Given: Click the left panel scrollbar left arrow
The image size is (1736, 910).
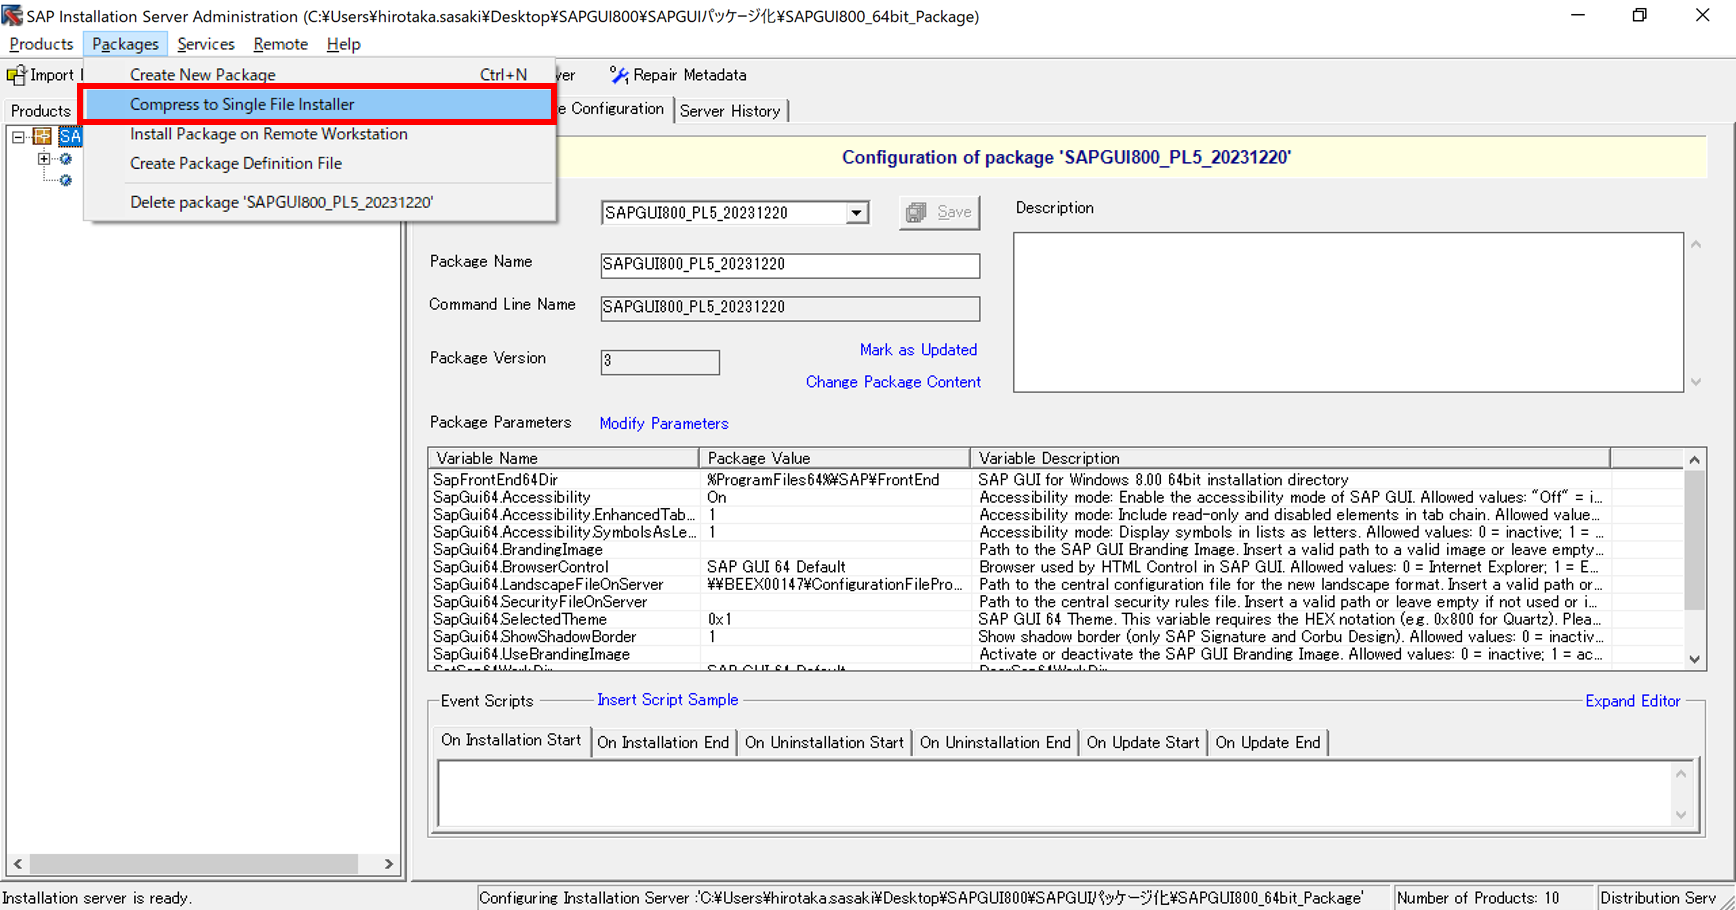Looking at the screenshot, I should [x=18, y=864].
